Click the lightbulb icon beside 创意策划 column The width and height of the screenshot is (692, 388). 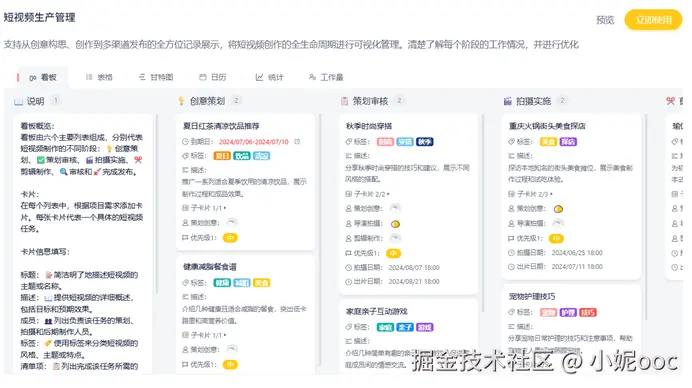coord(181,101)
